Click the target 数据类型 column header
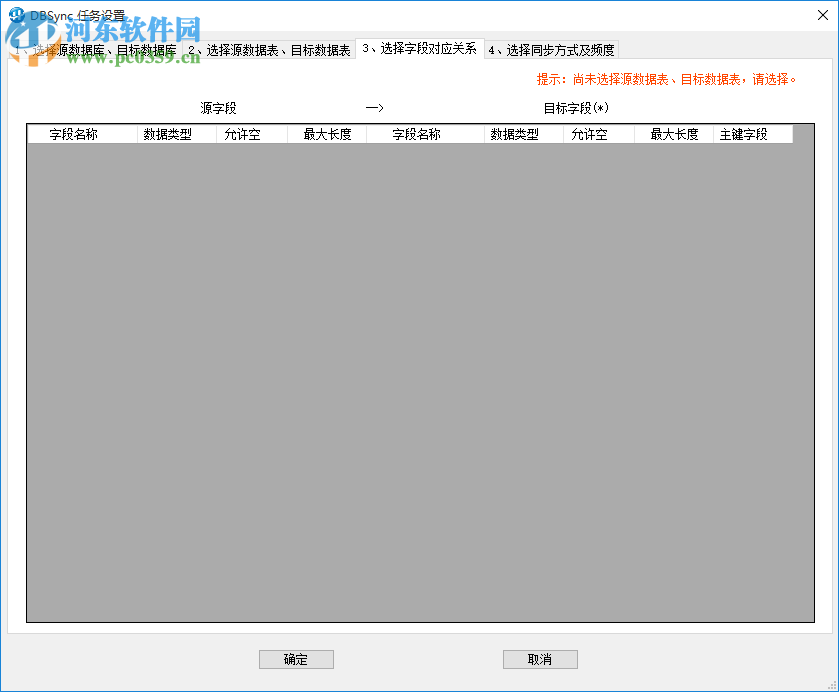The height and width of the screenshot is (692, 839). [523, 133]
